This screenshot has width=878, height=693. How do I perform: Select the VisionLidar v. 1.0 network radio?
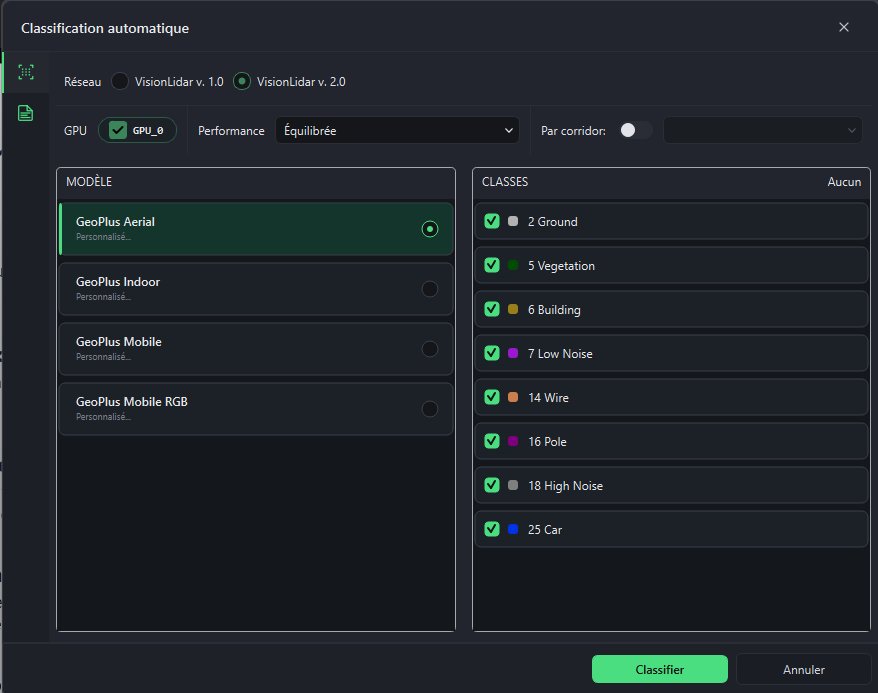point(120,81)
